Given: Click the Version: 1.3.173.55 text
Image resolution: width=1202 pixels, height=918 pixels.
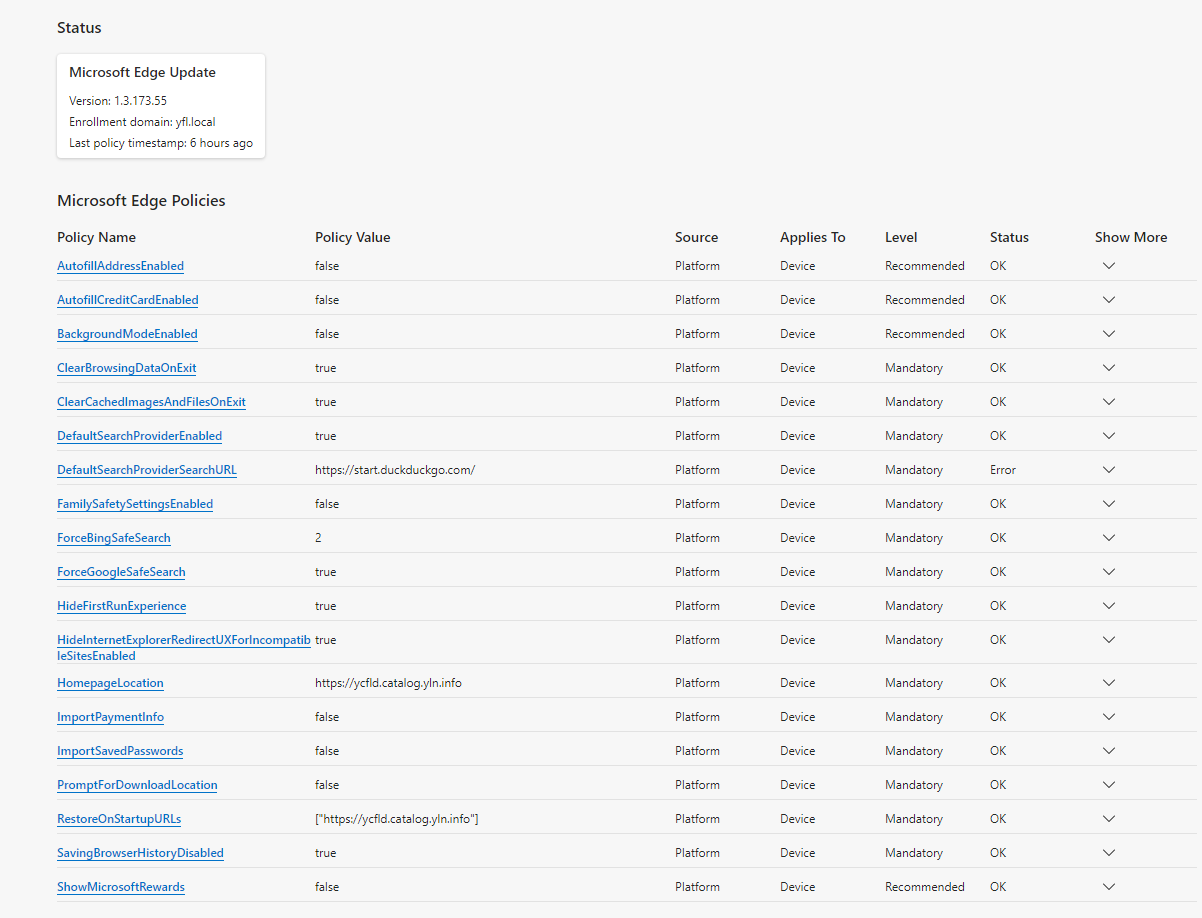Looking at the screenshot, I should point(118,101).
